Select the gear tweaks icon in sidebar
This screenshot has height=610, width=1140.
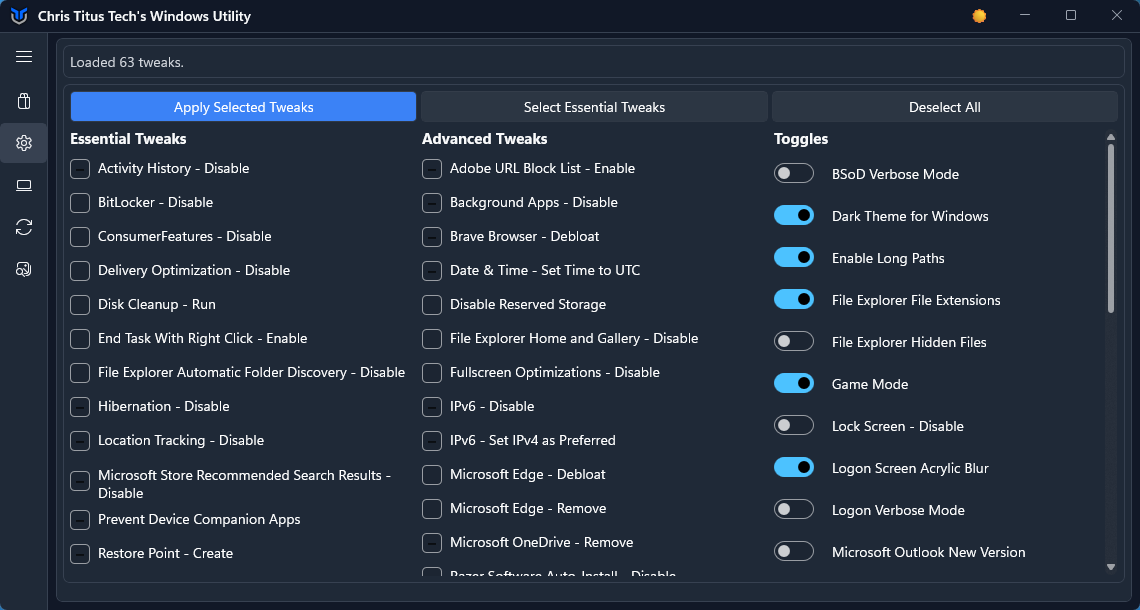[24, 143]
